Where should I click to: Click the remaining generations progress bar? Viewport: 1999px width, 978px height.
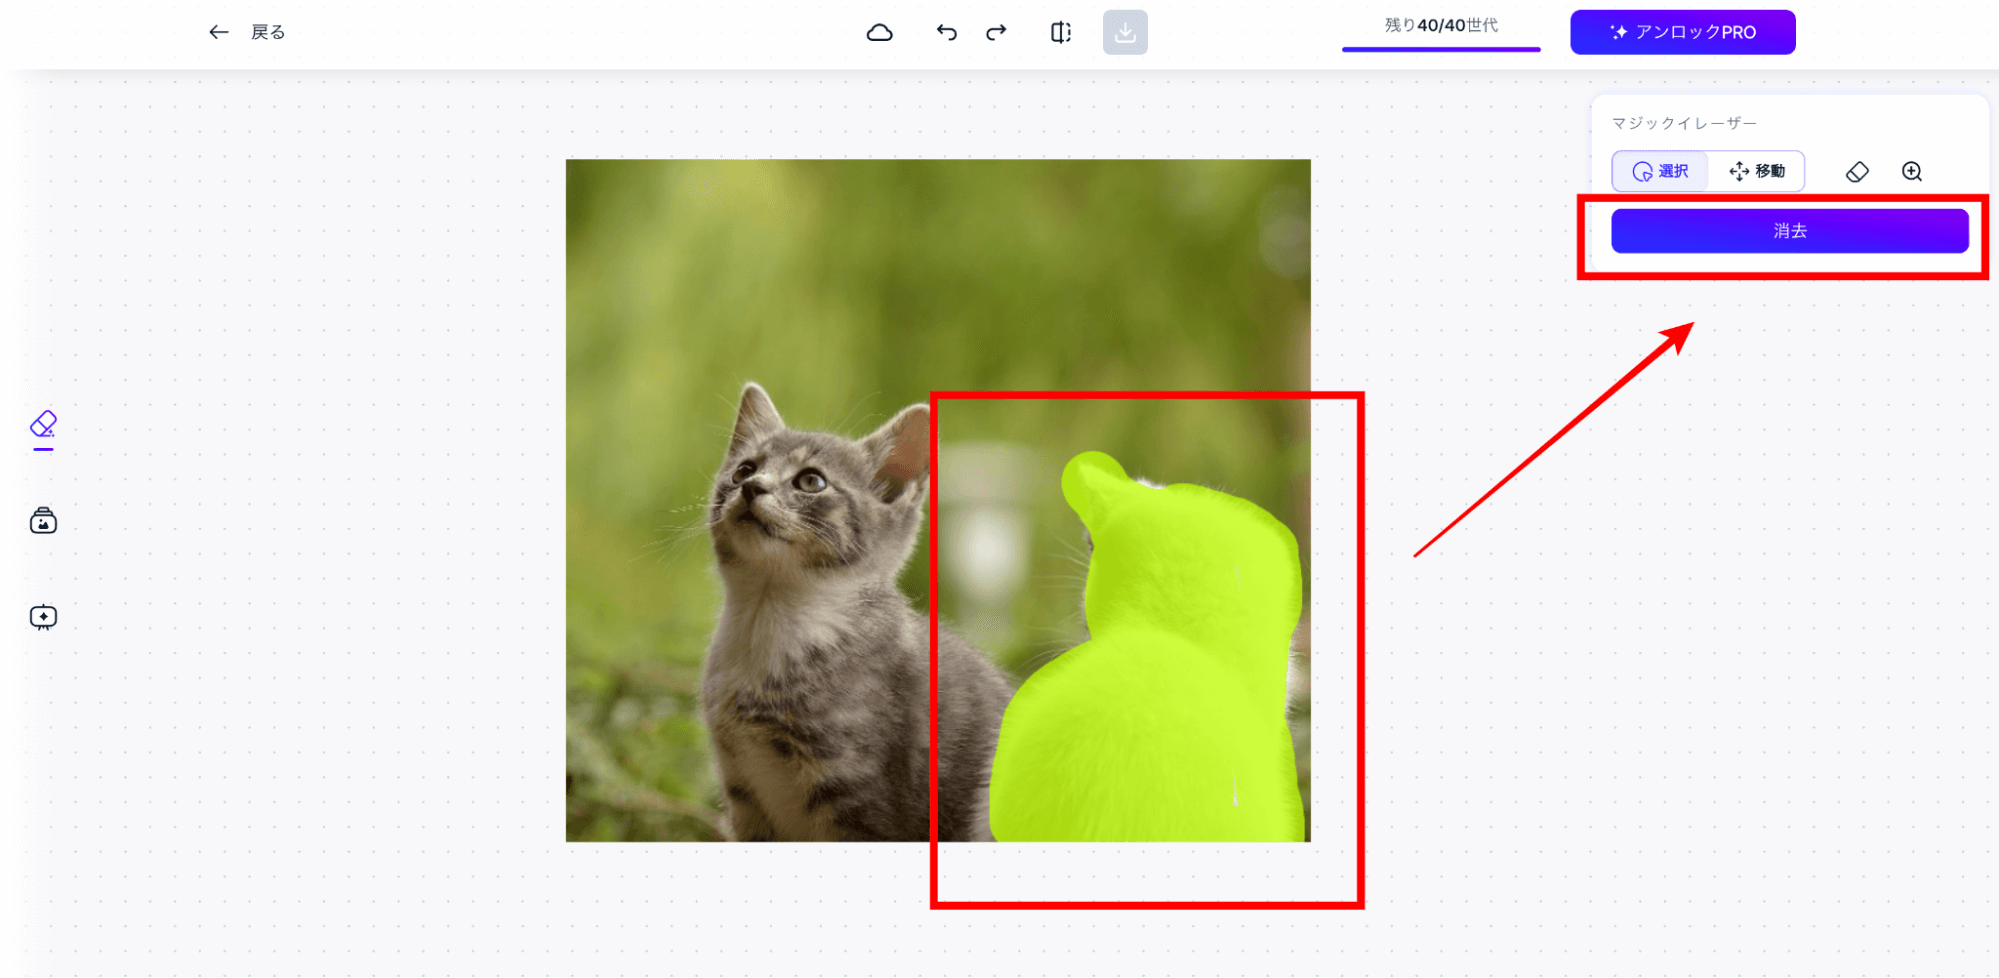pyautogui.click(x=1440, y=48)
